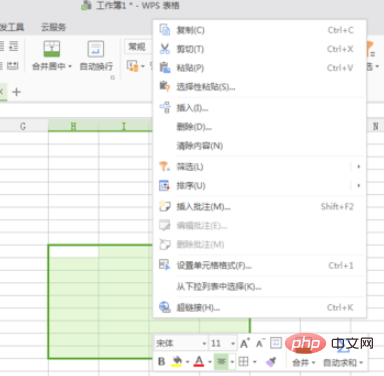The image size is (384, 376).
Task: Click the red font color button
Action: (199, 362)
